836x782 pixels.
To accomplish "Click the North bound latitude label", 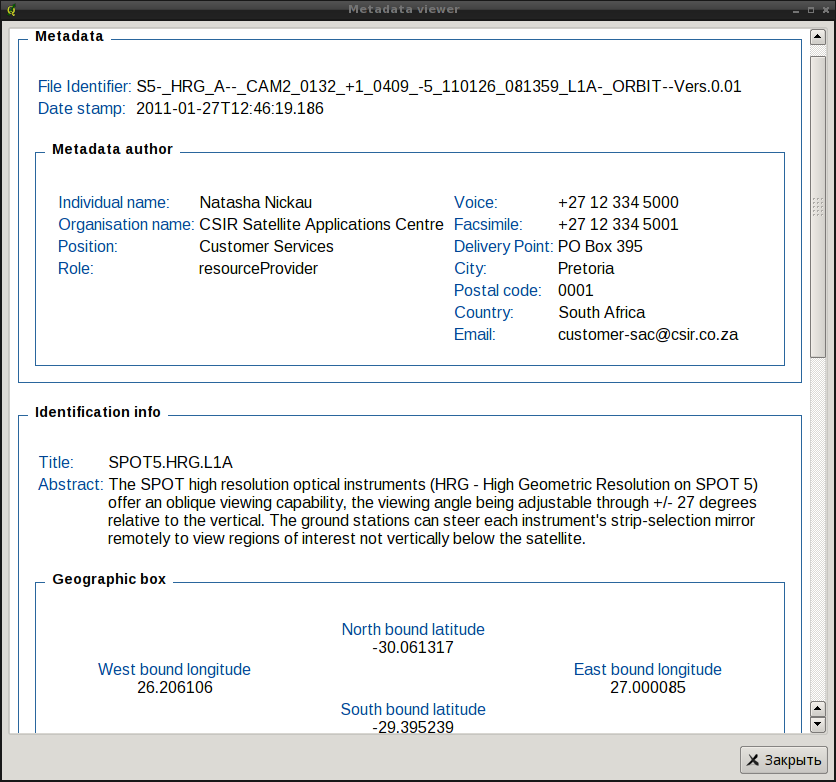I will tap(413, 629).
